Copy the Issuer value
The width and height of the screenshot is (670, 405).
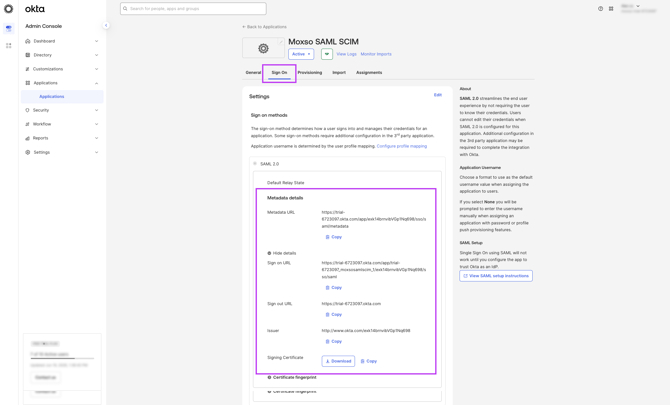coord(334,342)
